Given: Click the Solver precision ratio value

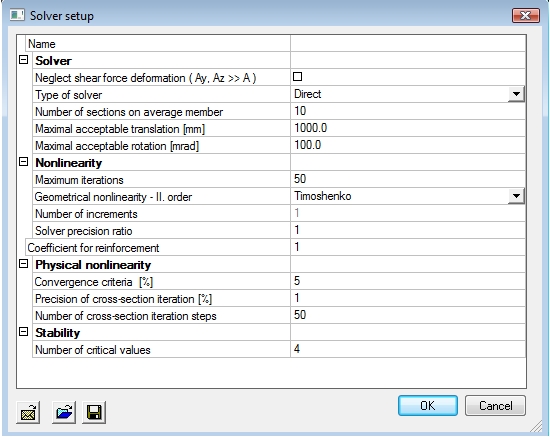Looking at the screenshot, I should coord(408,230).
